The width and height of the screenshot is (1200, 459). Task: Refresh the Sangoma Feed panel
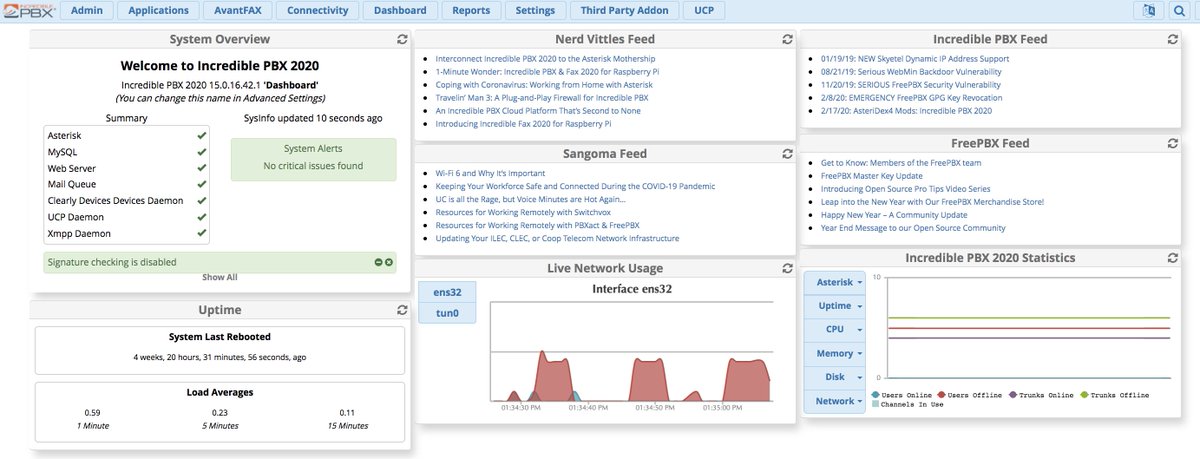(x=787, y=154)
